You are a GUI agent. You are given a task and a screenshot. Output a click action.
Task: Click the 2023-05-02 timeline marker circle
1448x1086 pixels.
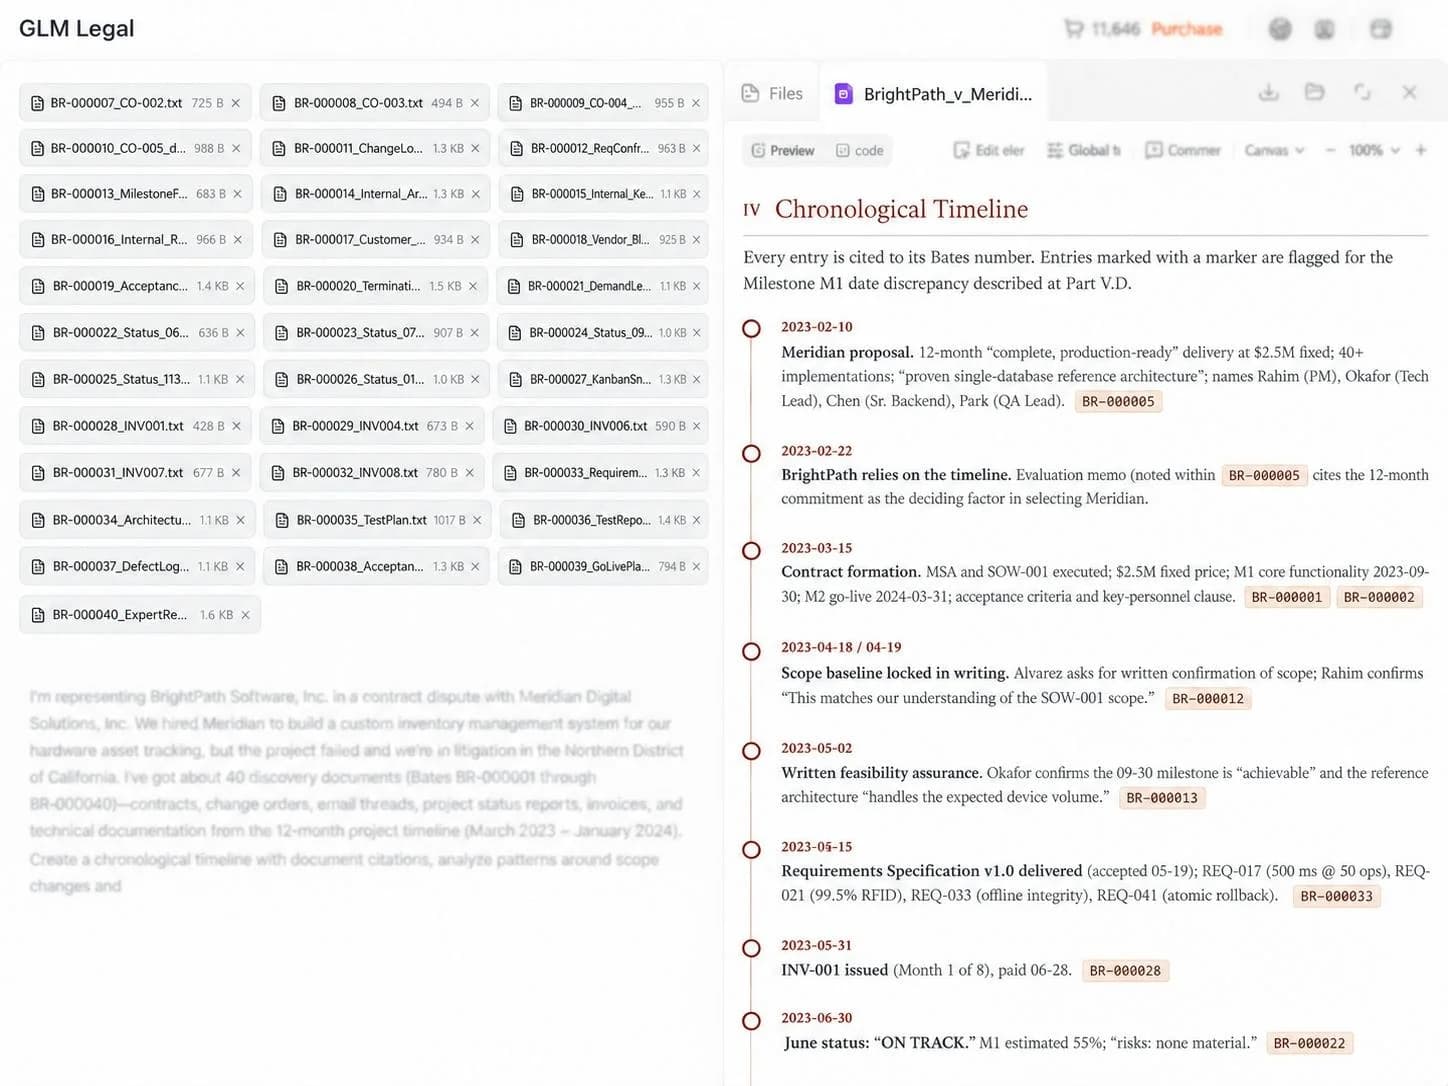(751, 750)
